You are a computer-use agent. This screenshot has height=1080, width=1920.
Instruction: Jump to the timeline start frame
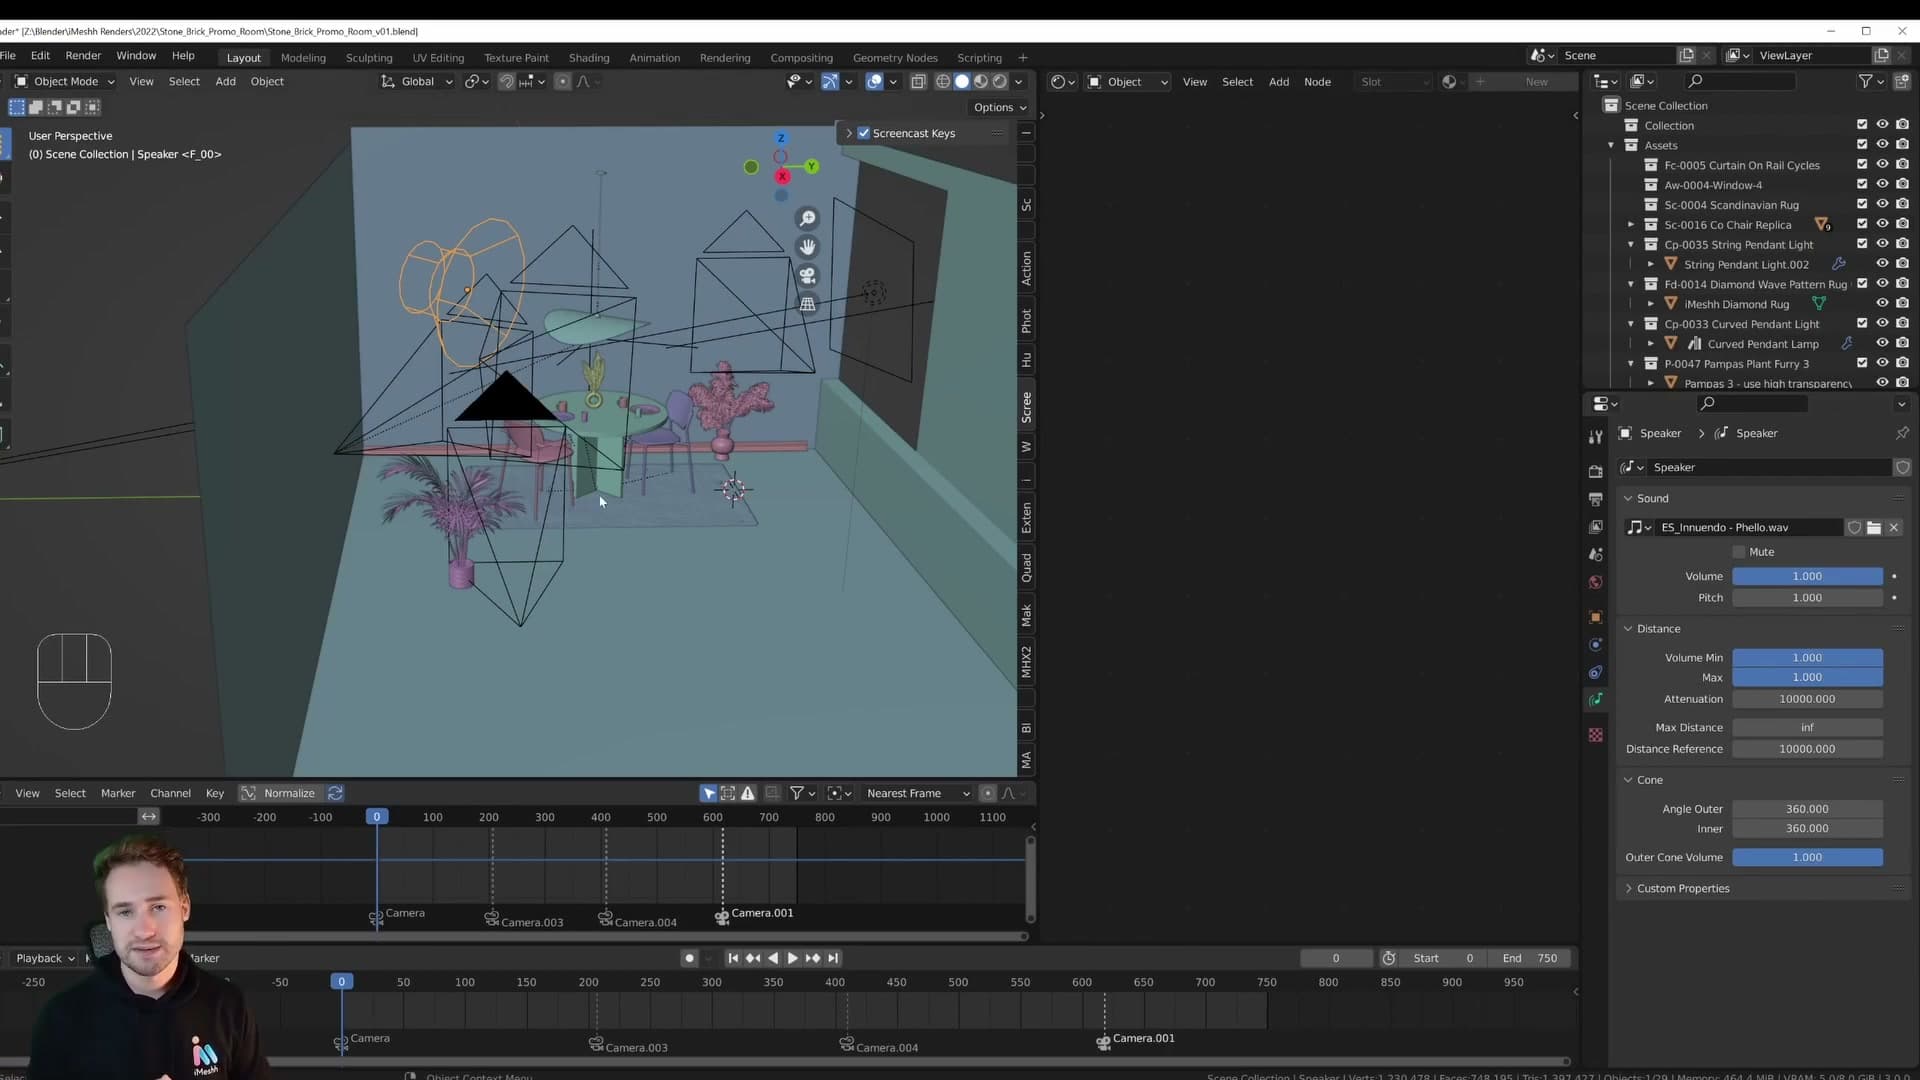733,958
